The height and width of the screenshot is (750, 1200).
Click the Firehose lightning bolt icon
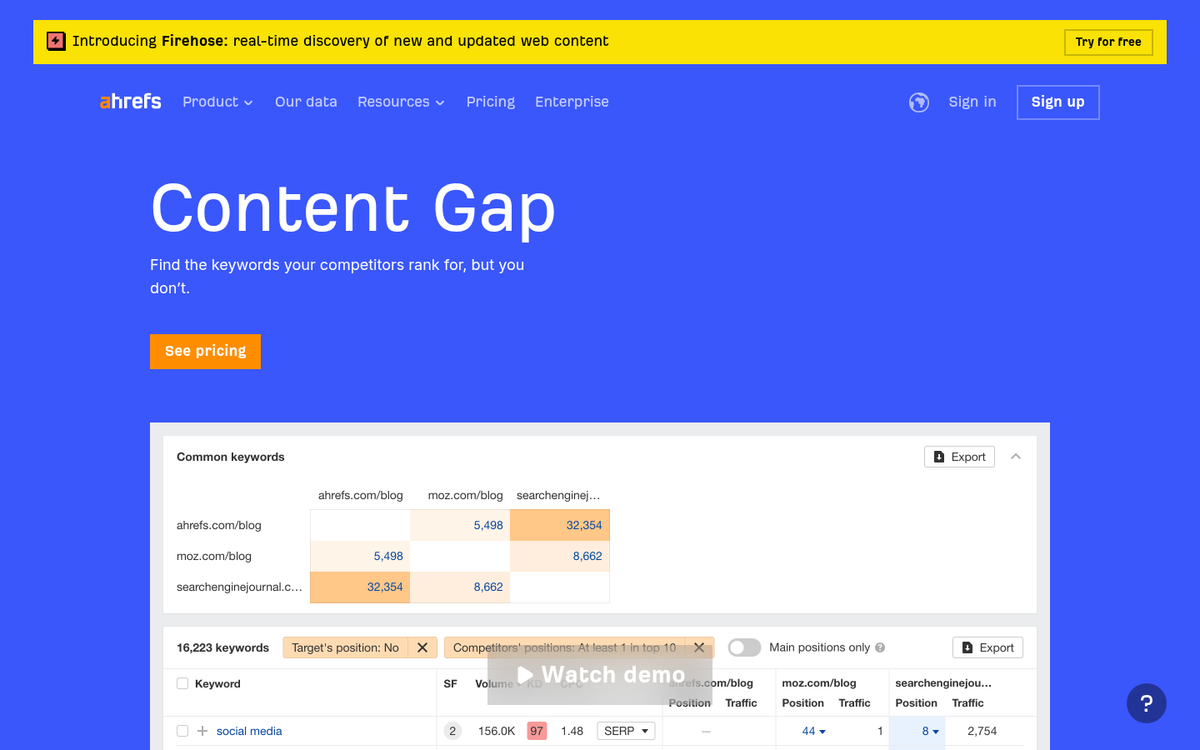pyautogui.click(x=54, y=41)
